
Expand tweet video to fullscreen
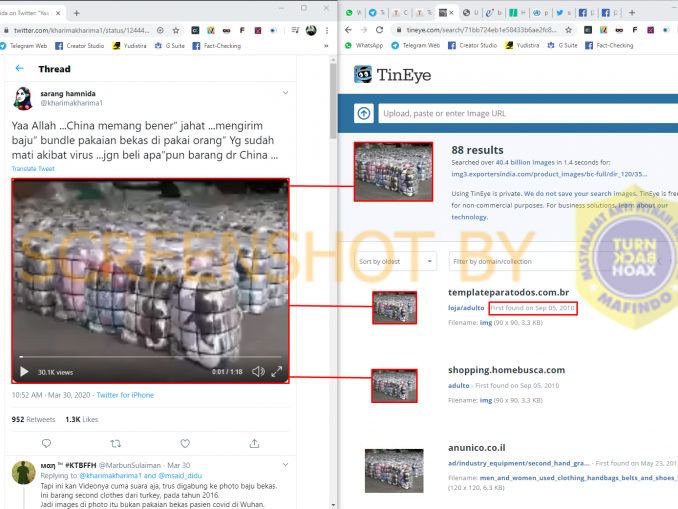click(277, 371)
